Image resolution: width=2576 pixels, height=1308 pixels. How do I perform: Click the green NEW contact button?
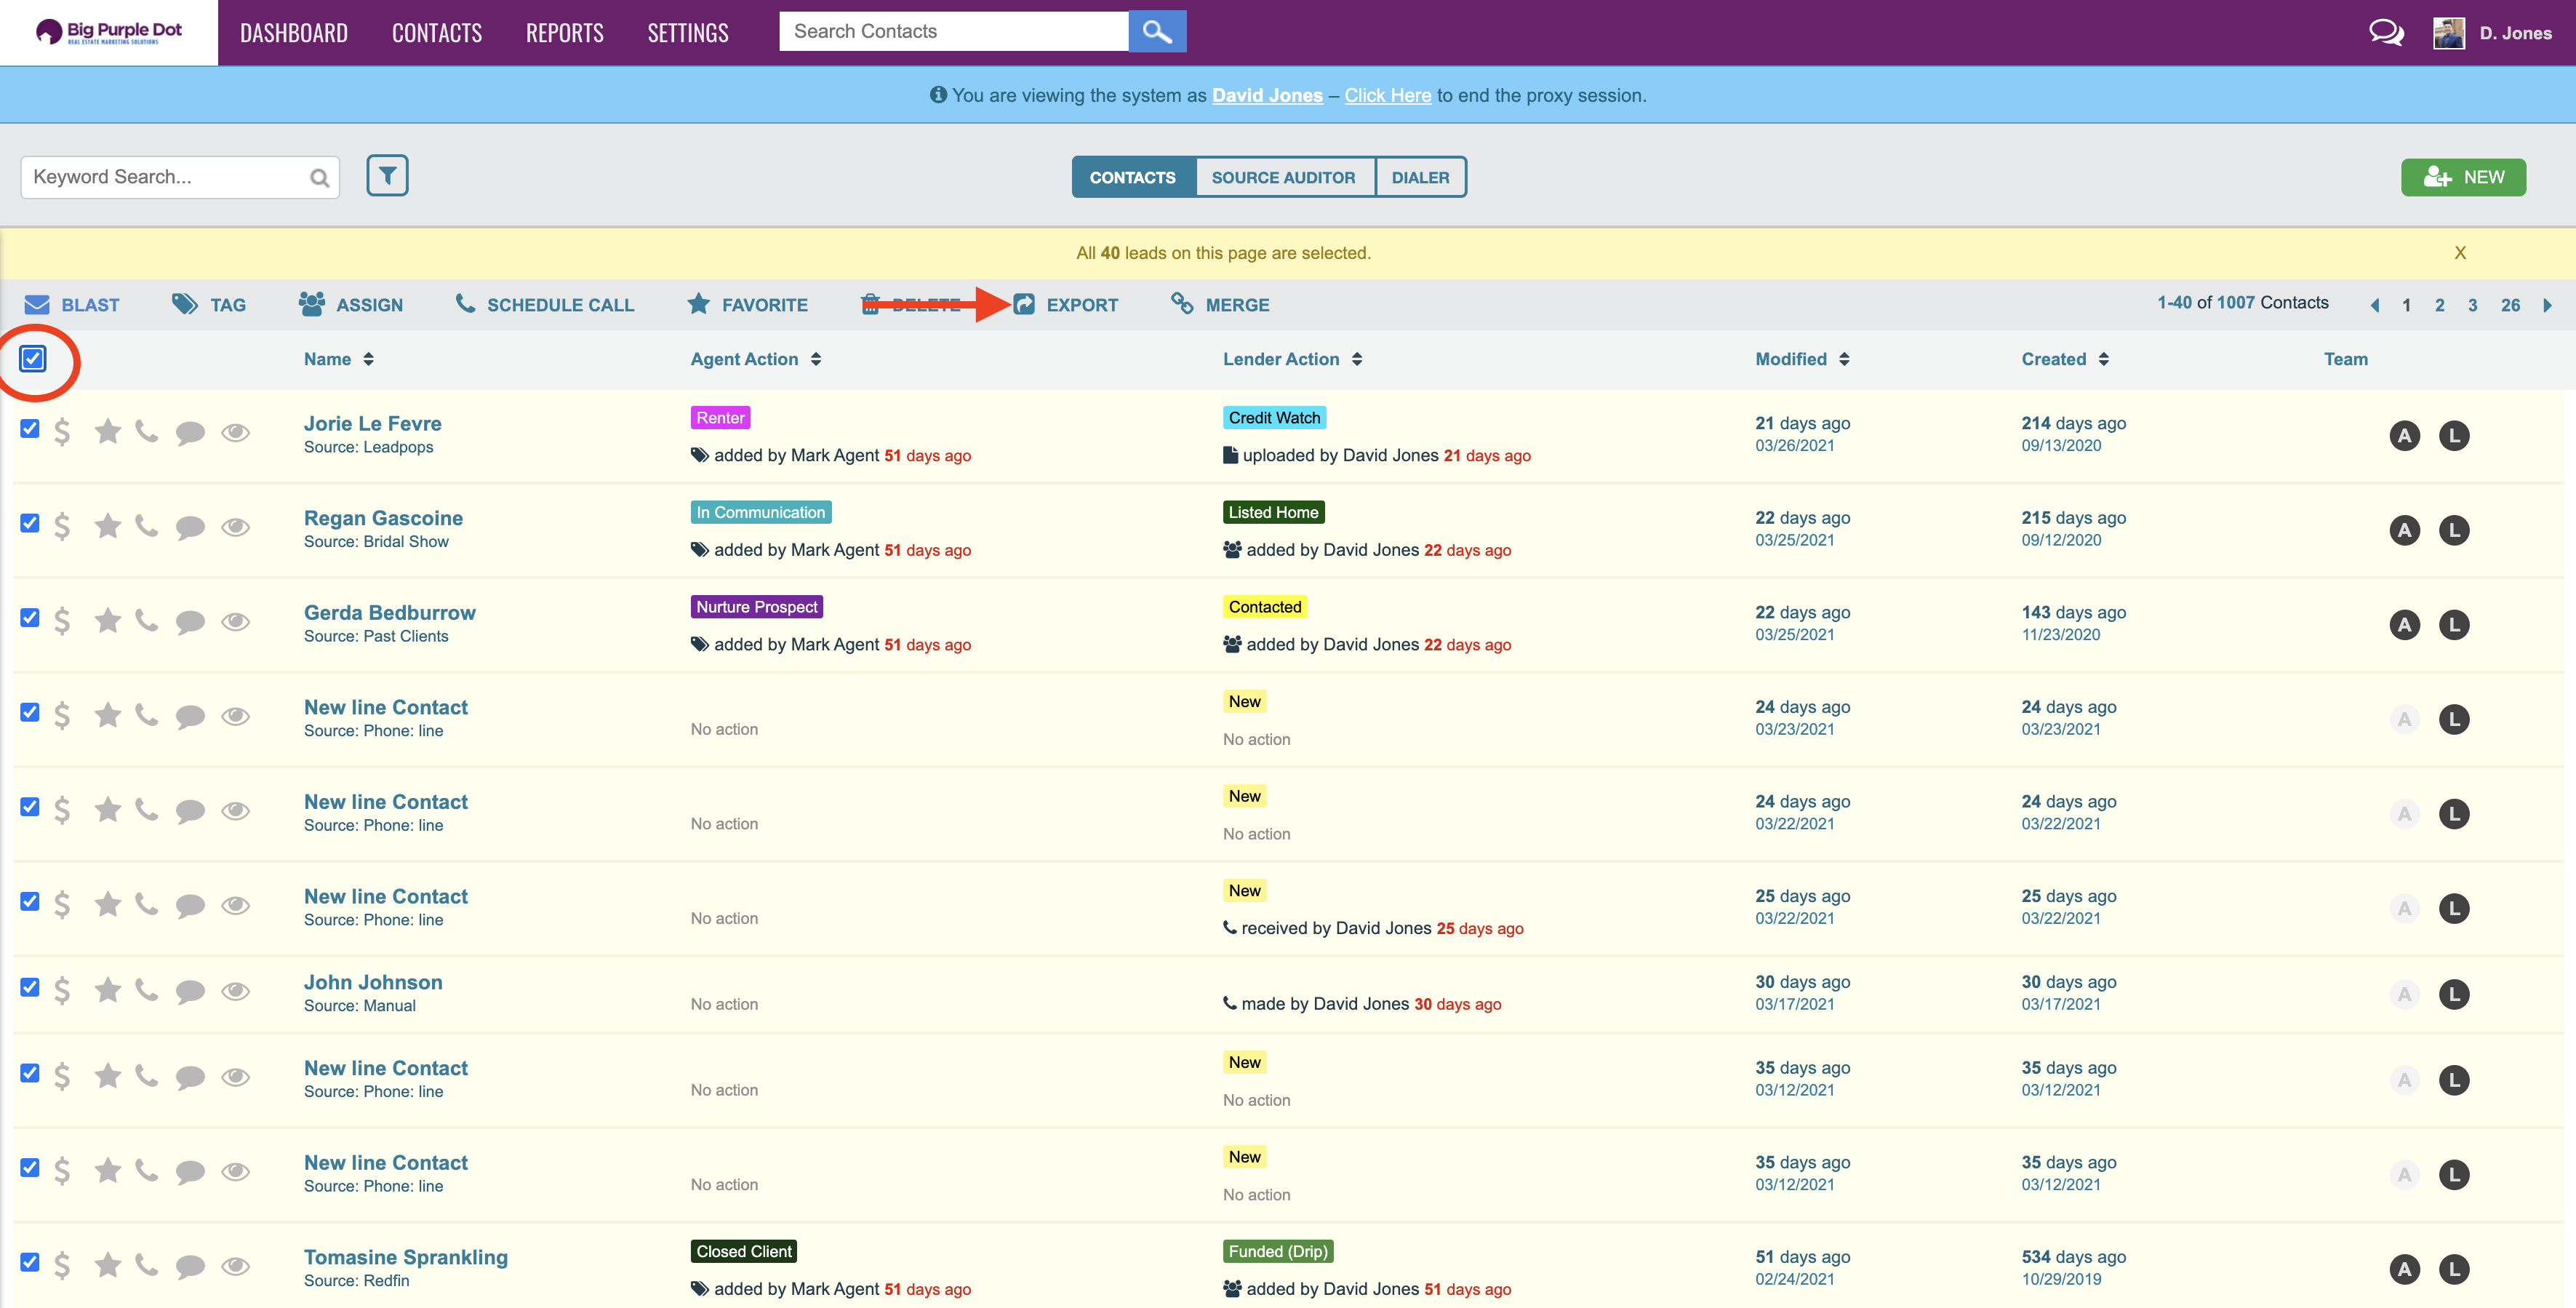click(x=2463, y=177)
